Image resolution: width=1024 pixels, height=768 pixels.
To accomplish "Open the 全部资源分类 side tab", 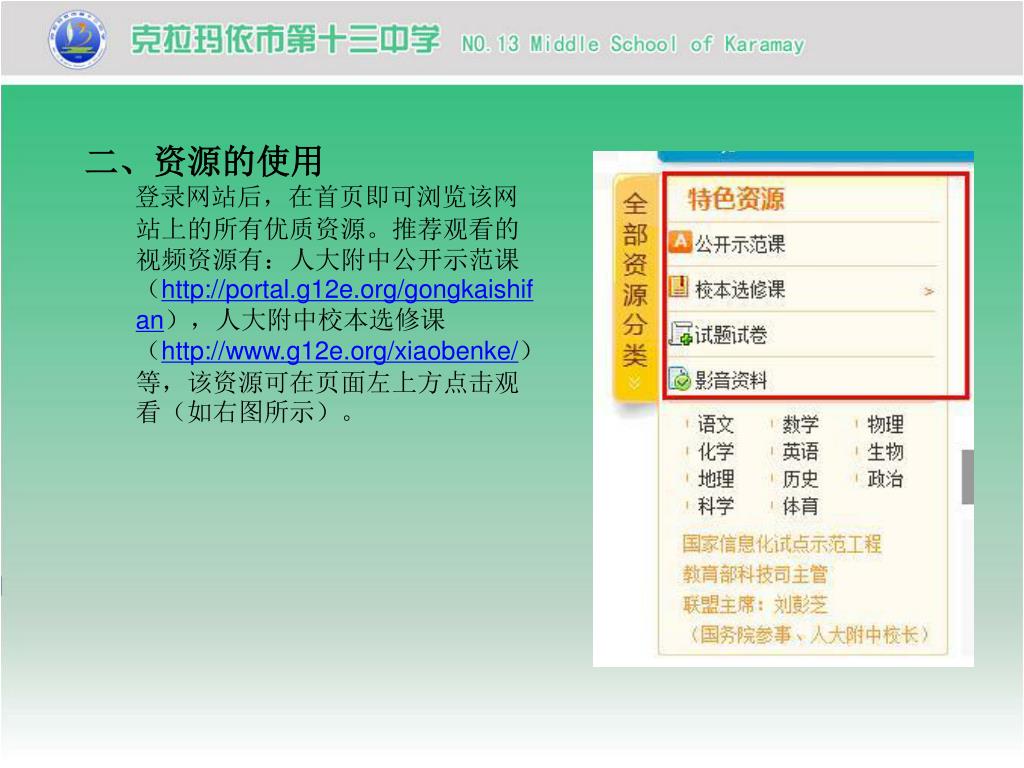I will click(635, 287).
